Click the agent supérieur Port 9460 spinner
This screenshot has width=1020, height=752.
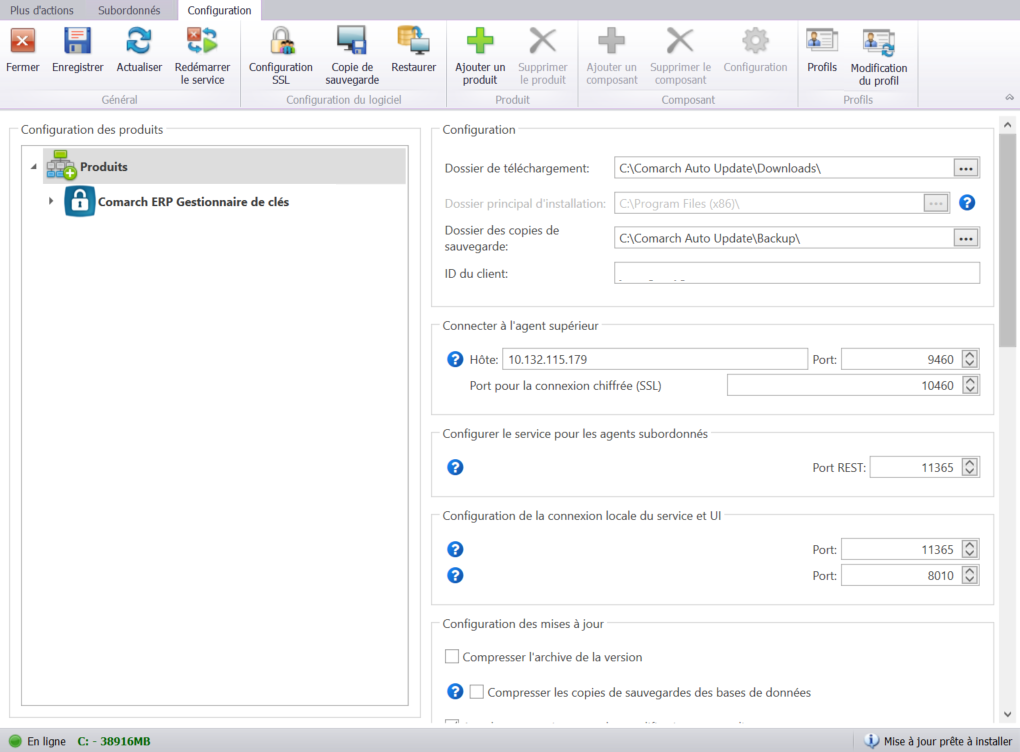coord(970,359)
